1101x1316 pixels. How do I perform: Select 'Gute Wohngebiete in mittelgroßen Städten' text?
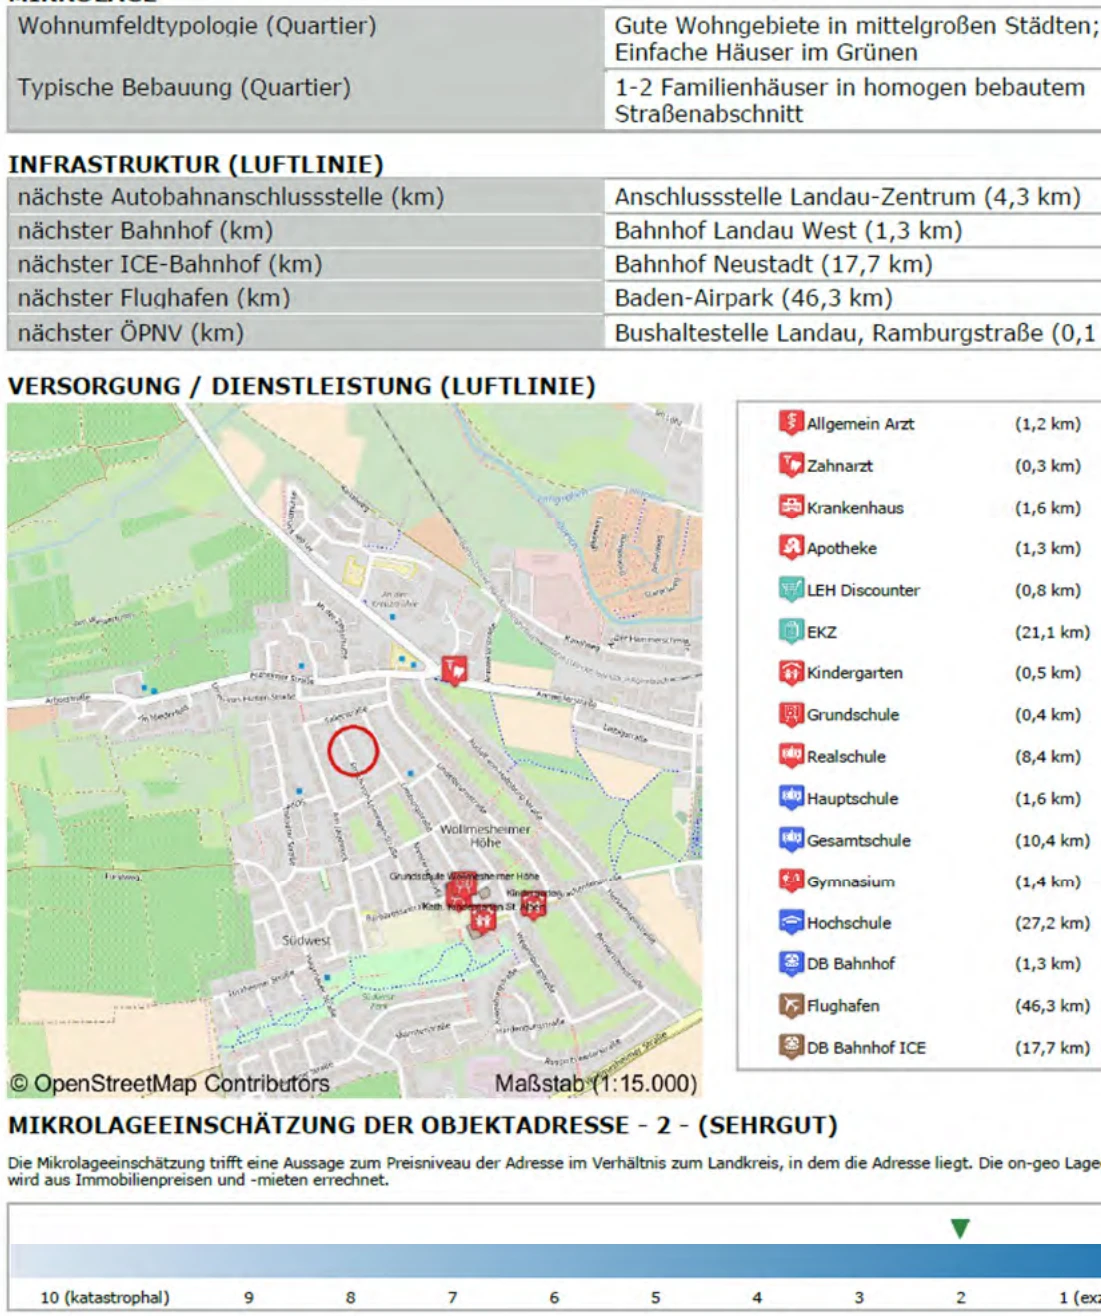(855, 26)
